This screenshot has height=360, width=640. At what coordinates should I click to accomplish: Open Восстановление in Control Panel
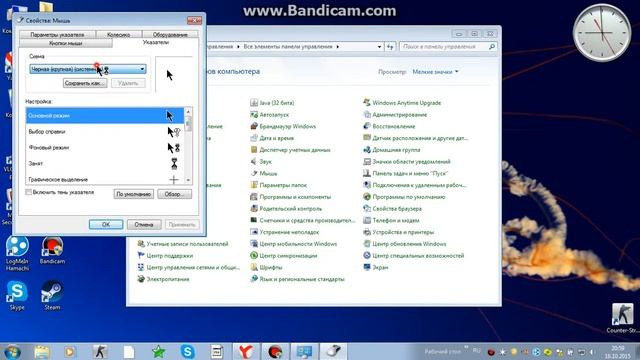pyautogui.click(x=389, y=127)
